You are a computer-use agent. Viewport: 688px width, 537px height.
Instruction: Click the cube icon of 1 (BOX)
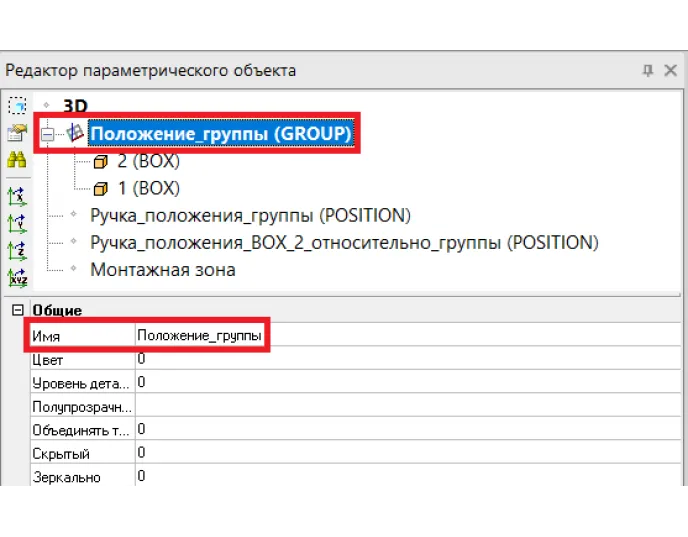(100, 189)
